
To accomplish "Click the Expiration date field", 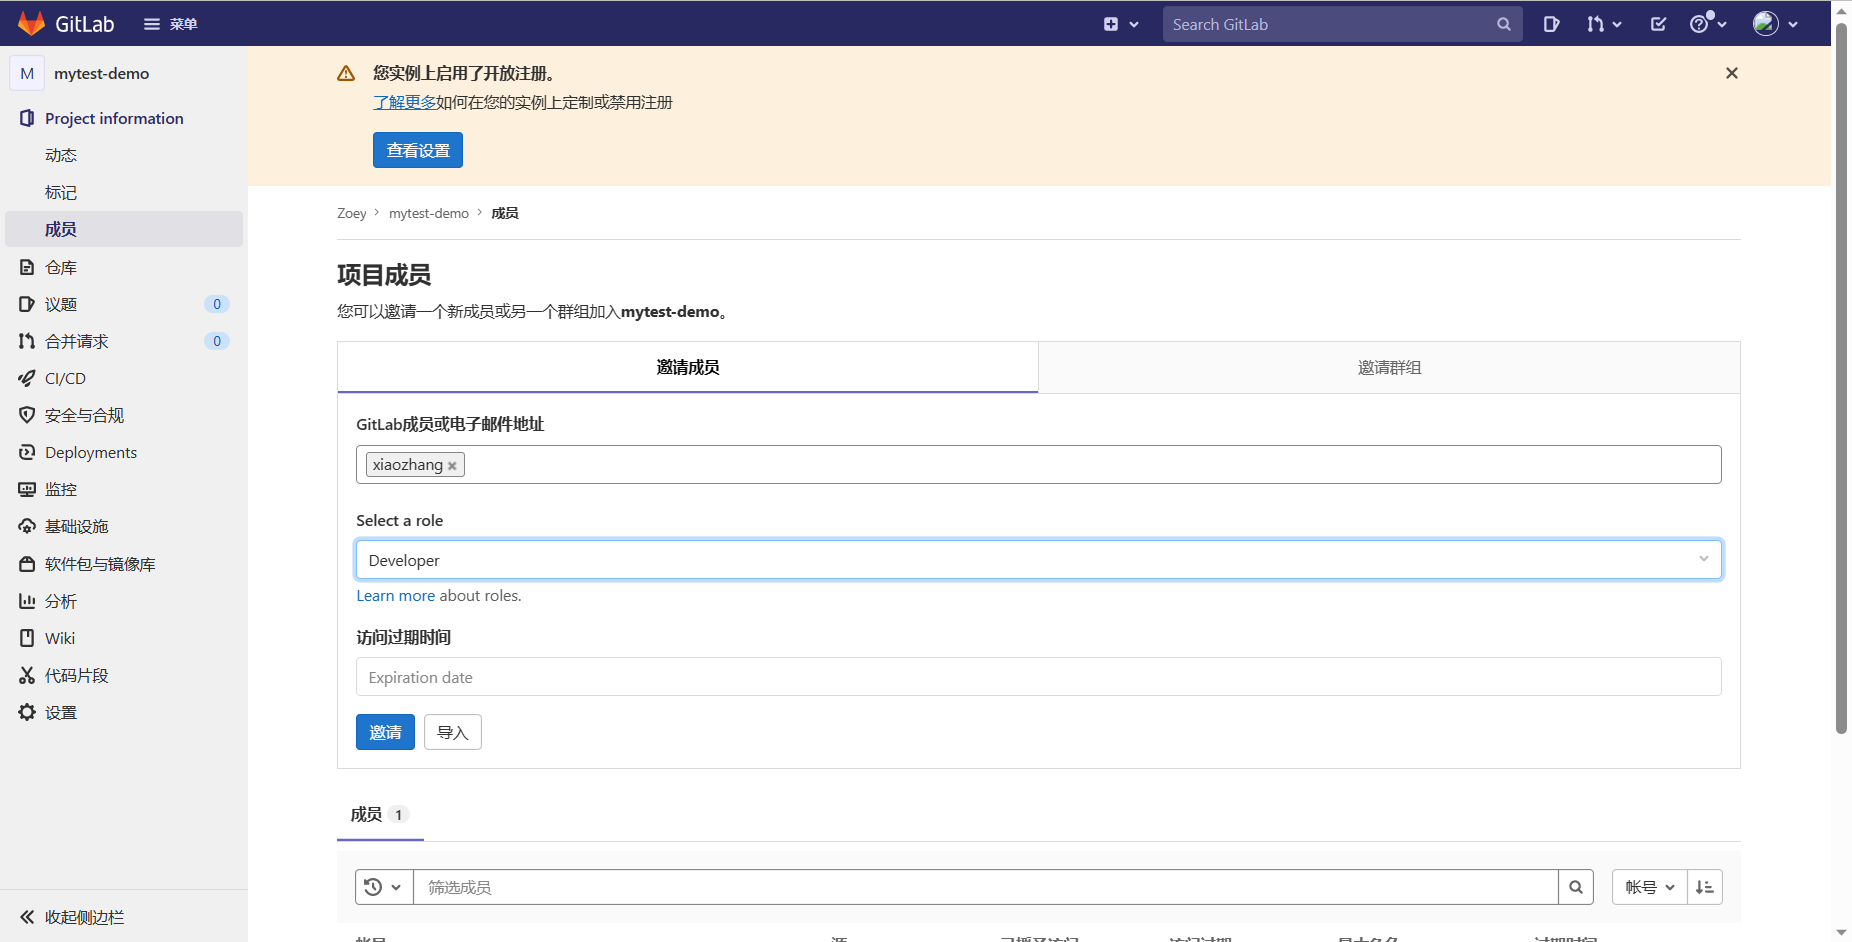I will pyautogui.click(x=1039, y=677).
